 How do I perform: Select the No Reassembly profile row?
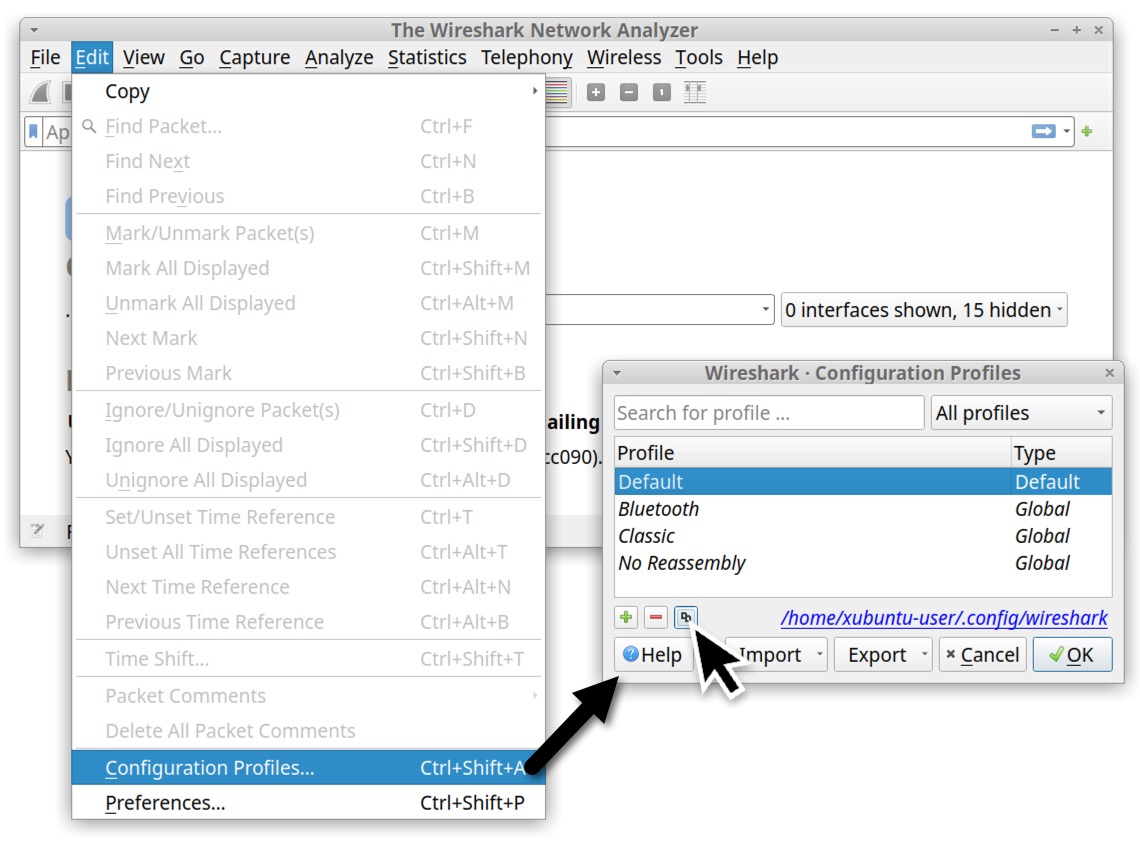point(863,563)
